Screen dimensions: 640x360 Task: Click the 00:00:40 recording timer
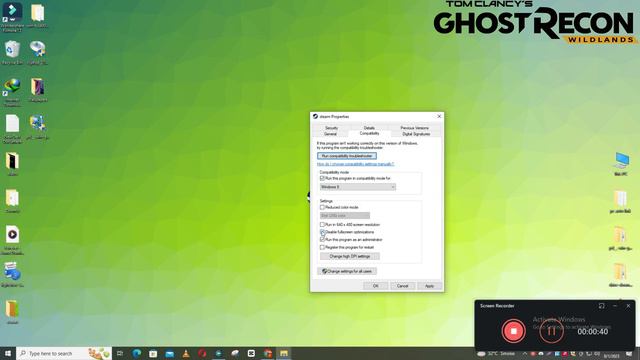[593, 331]
